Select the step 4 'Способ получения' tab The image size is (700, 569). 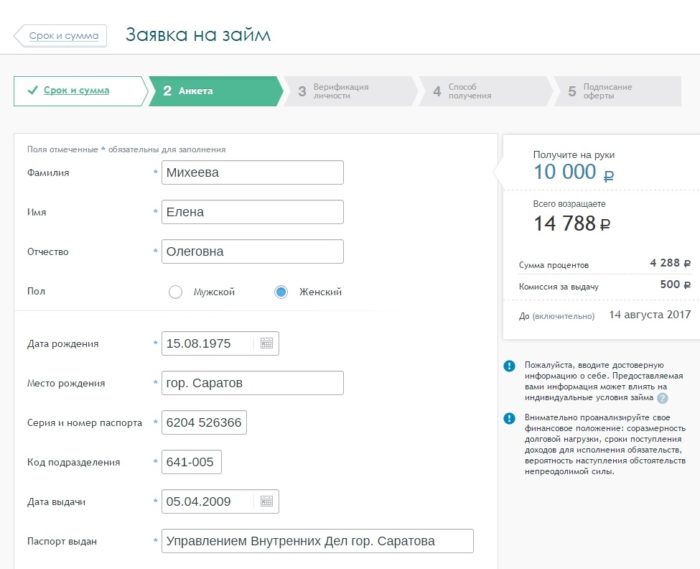click(485, 91)
